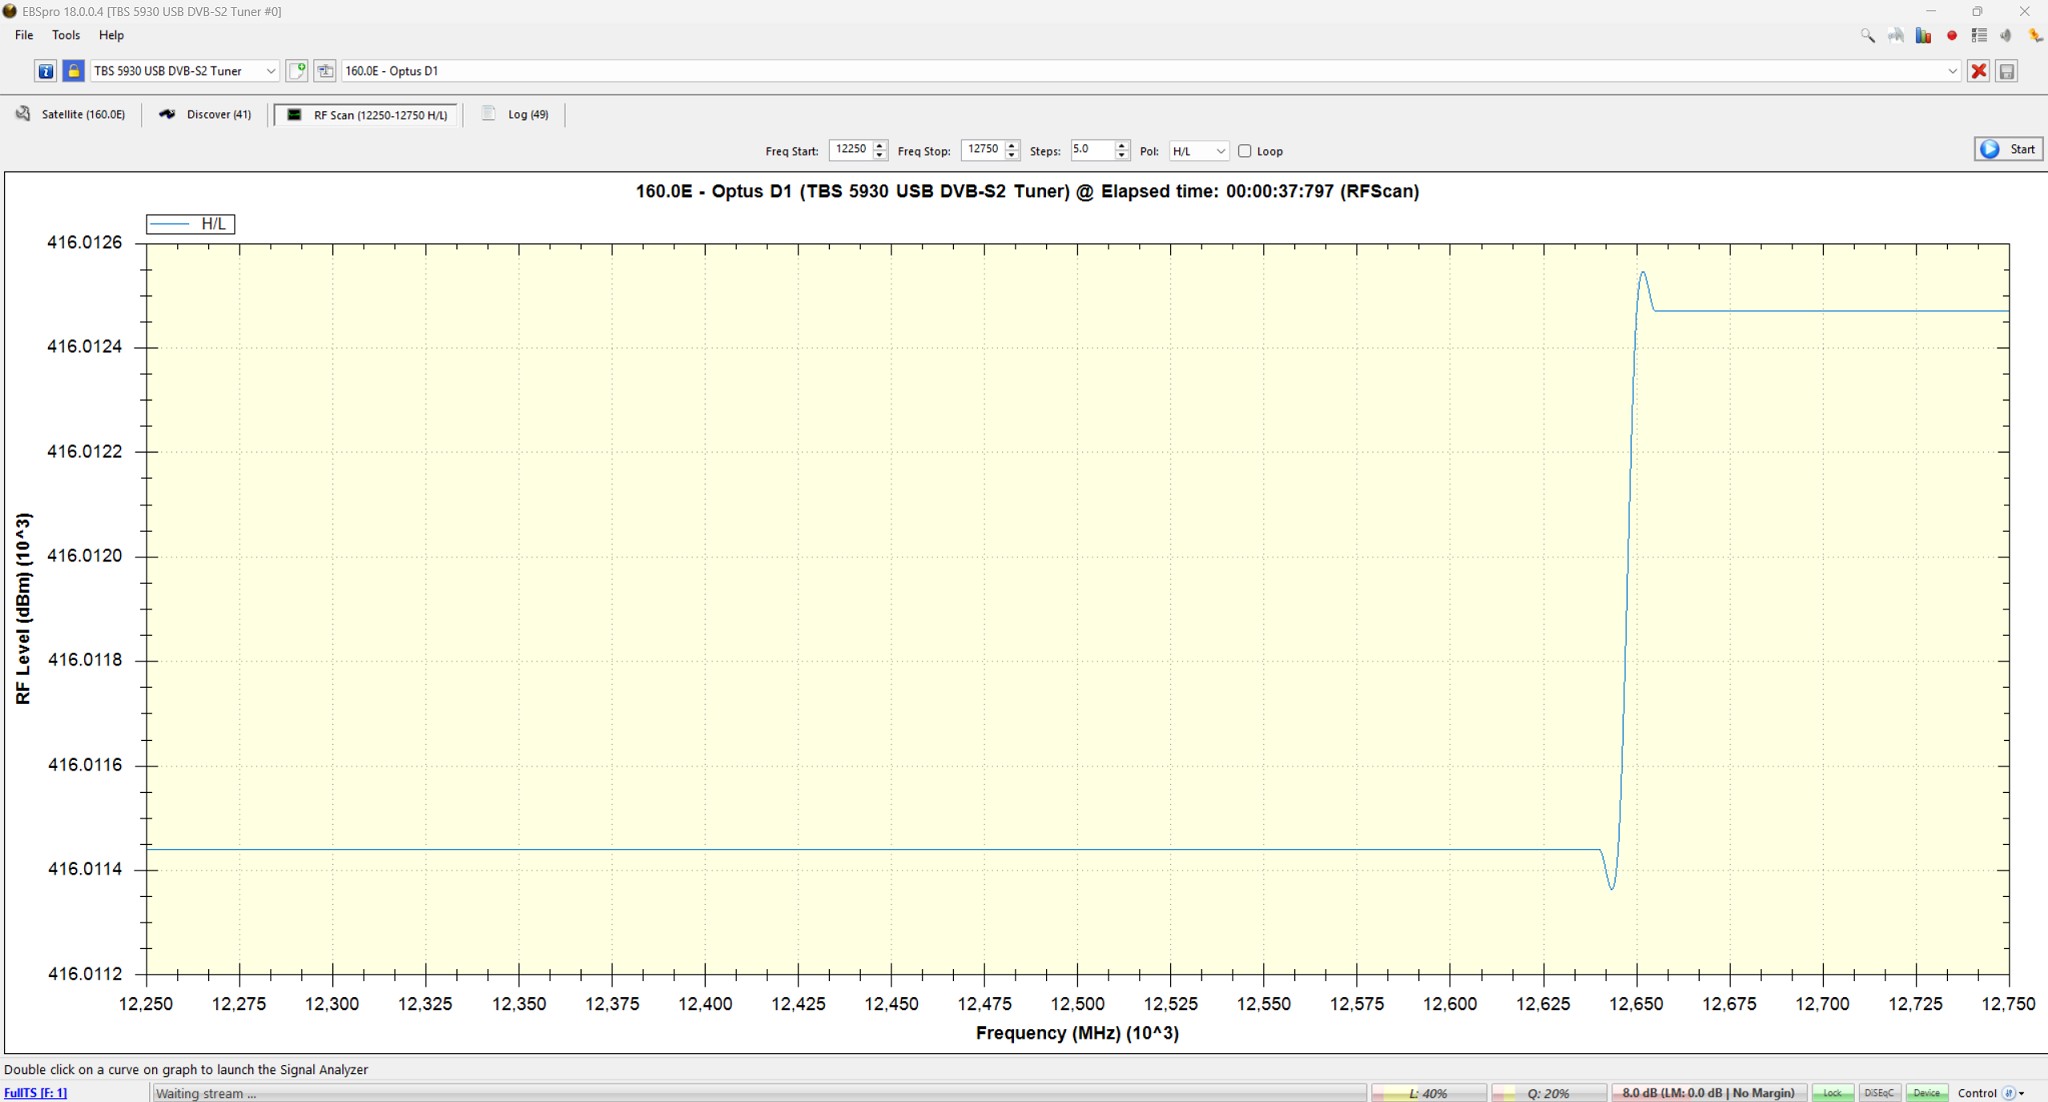Image resolution: width=2048 pixels, height=1102 pixels.
Task: Click the new page plus icon
Action: [x=297, y=71]
